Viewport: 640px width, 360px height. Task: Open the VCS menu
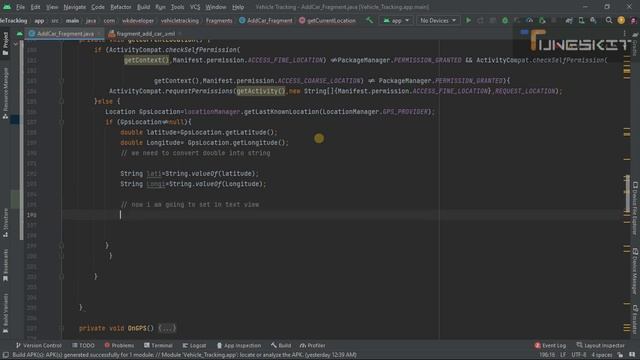tap(195, 7)
